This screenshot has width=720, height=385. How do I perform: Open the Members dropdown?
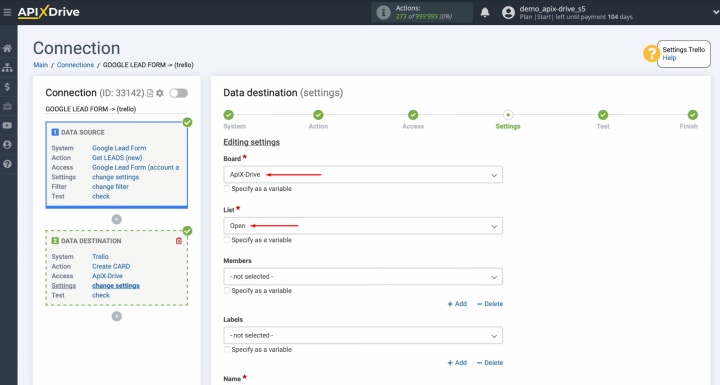(x=363, y=277)
